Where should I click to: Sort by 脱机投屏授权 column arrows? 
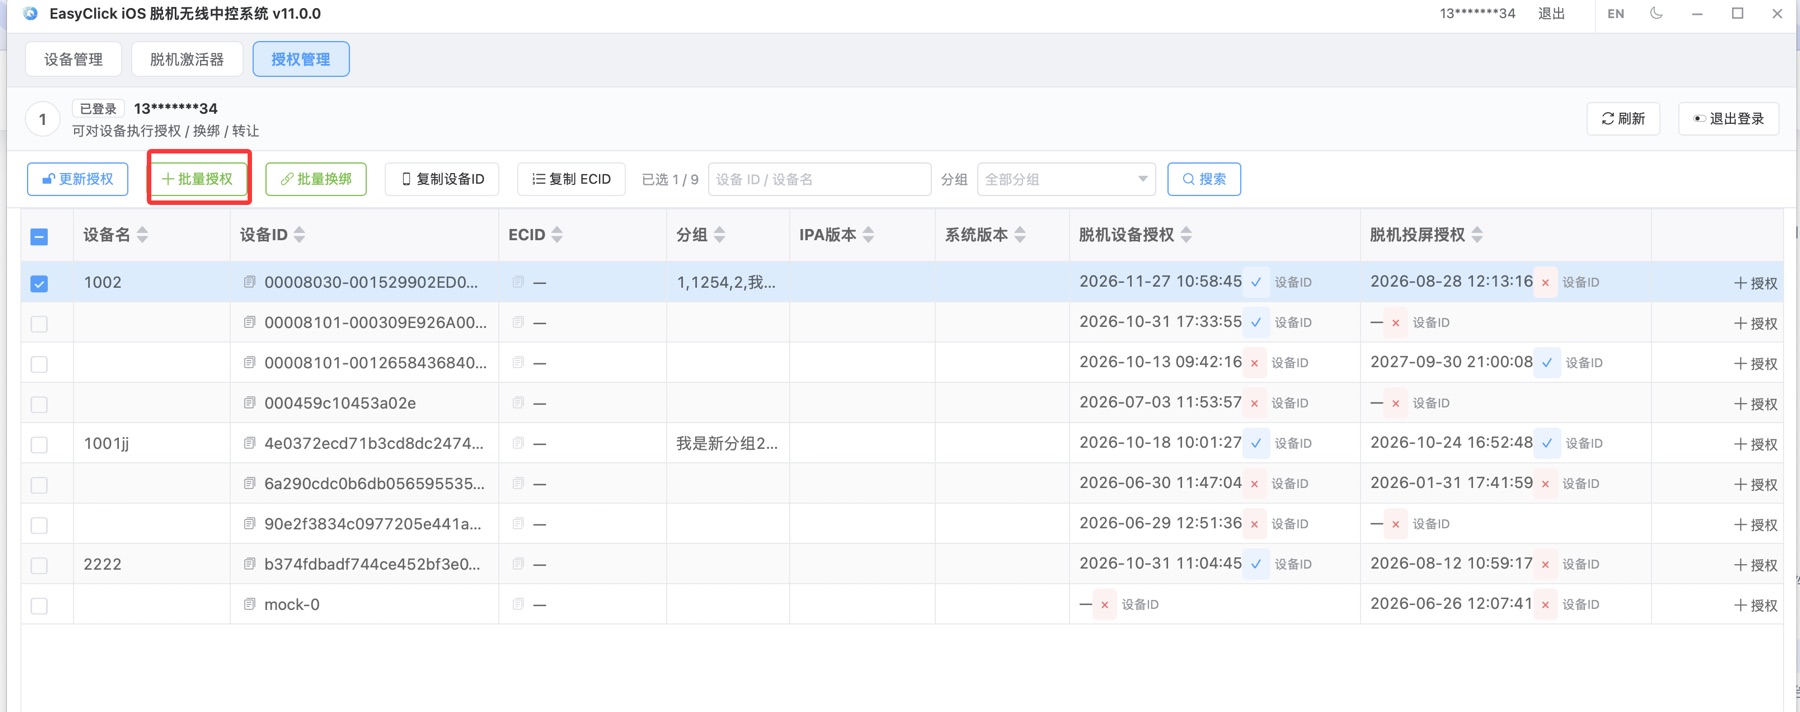[1477, 235]
